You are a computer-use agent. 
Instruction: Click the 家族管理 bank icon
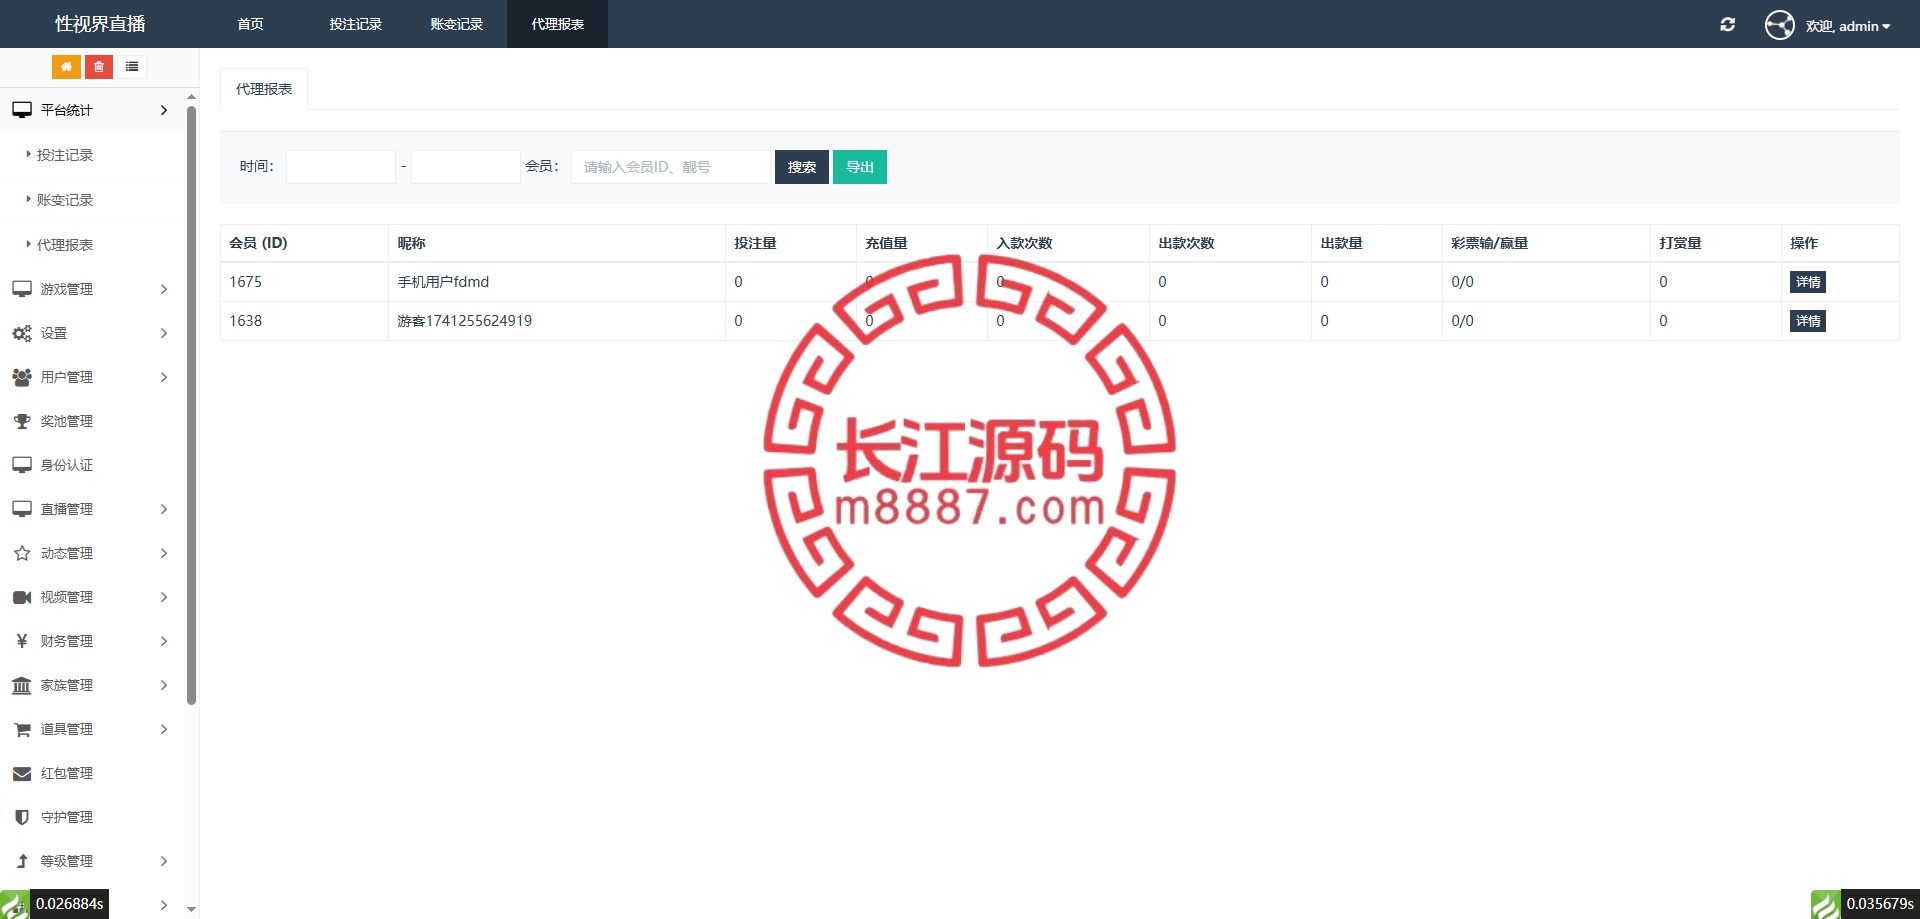pyautogui.click(x=22, y=685)
